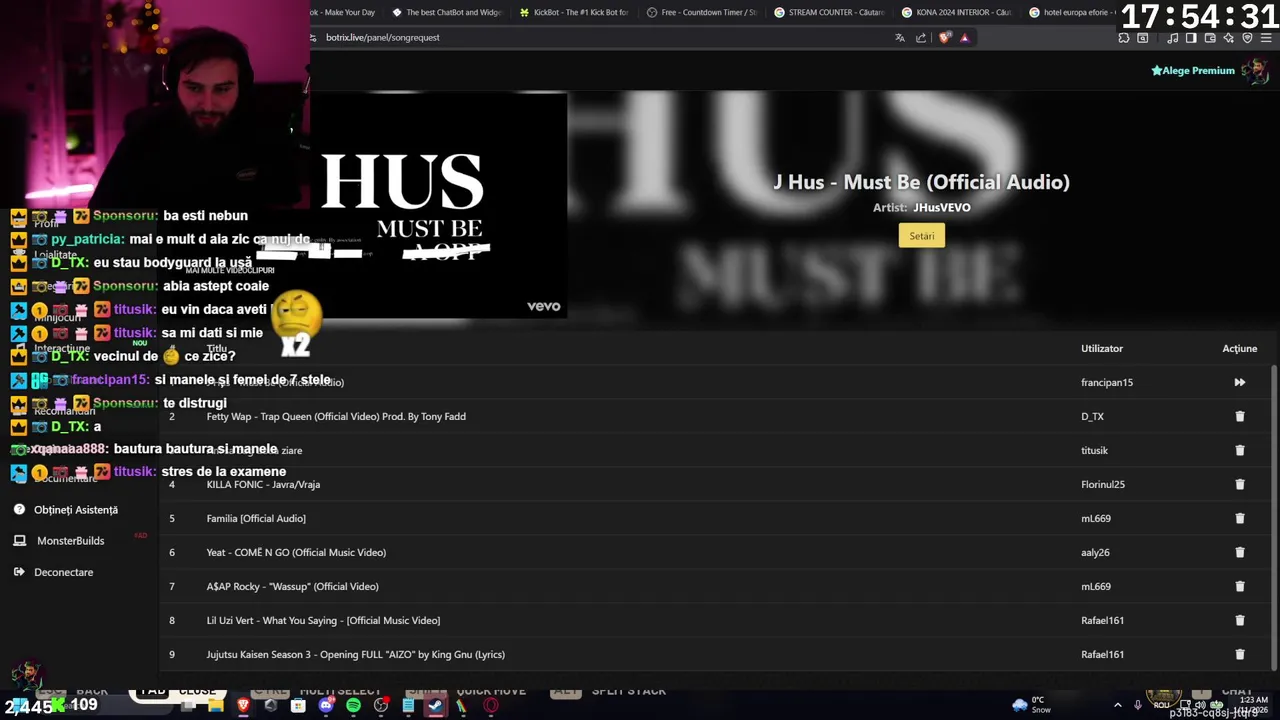Click the Utilizator column header
The width and height of the screenshot is (1280, 720).
1102,349
